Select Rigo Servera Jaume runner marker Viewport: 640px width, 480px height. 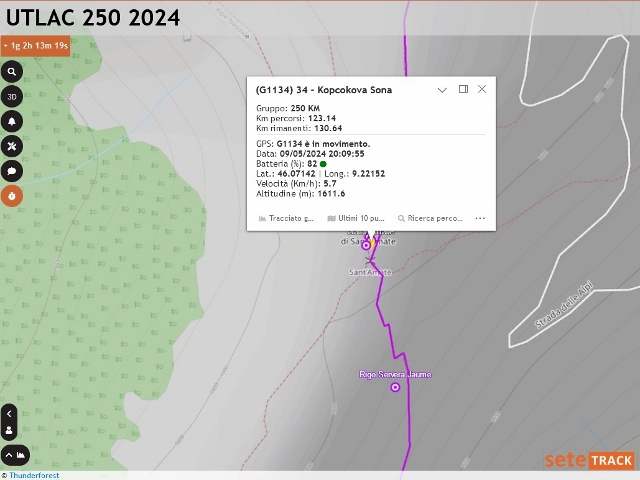pyautogui.click(x=395, y=387)
